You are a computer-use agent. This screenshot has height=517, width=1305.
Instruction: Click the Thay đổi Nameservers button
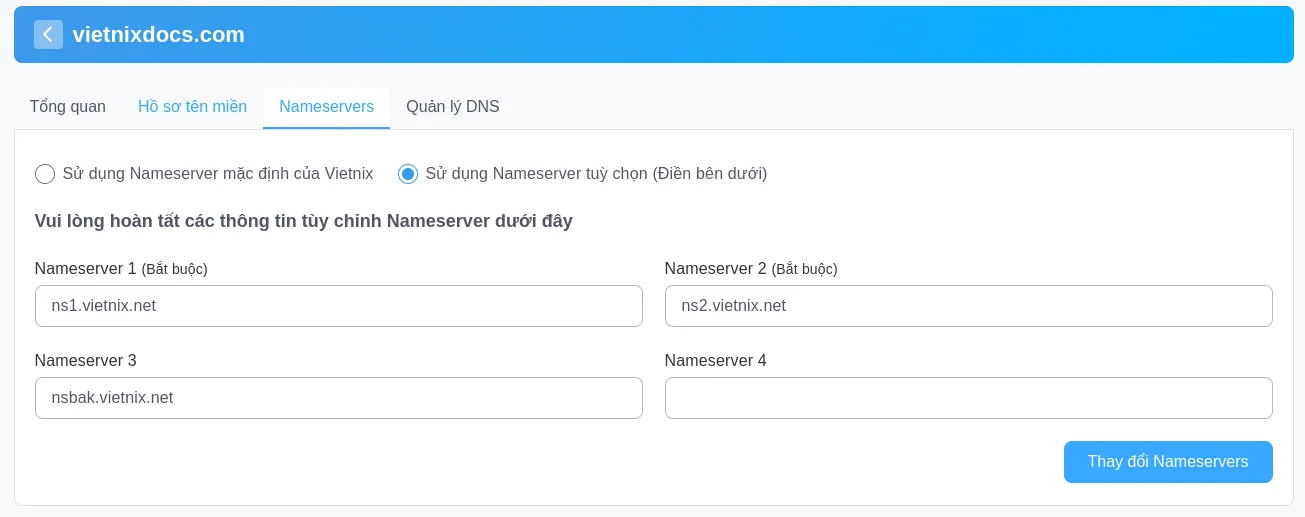pos(1168,462)
